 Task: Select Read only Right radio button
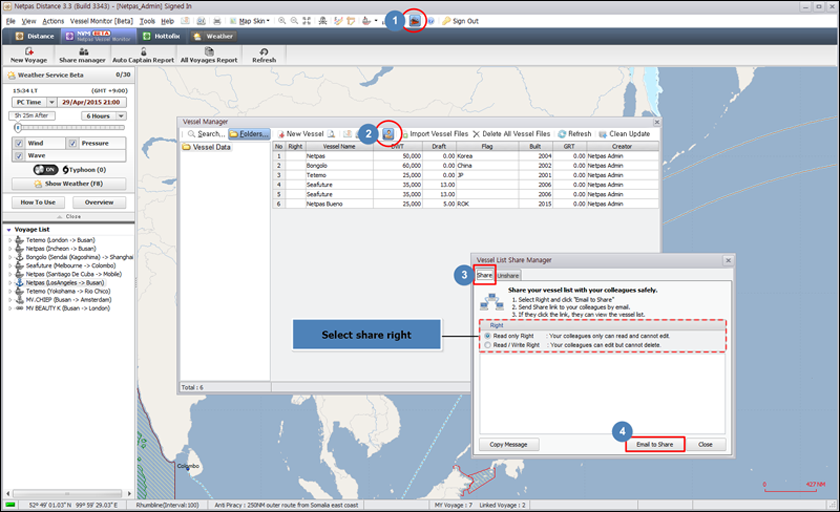tap(488, 336)
